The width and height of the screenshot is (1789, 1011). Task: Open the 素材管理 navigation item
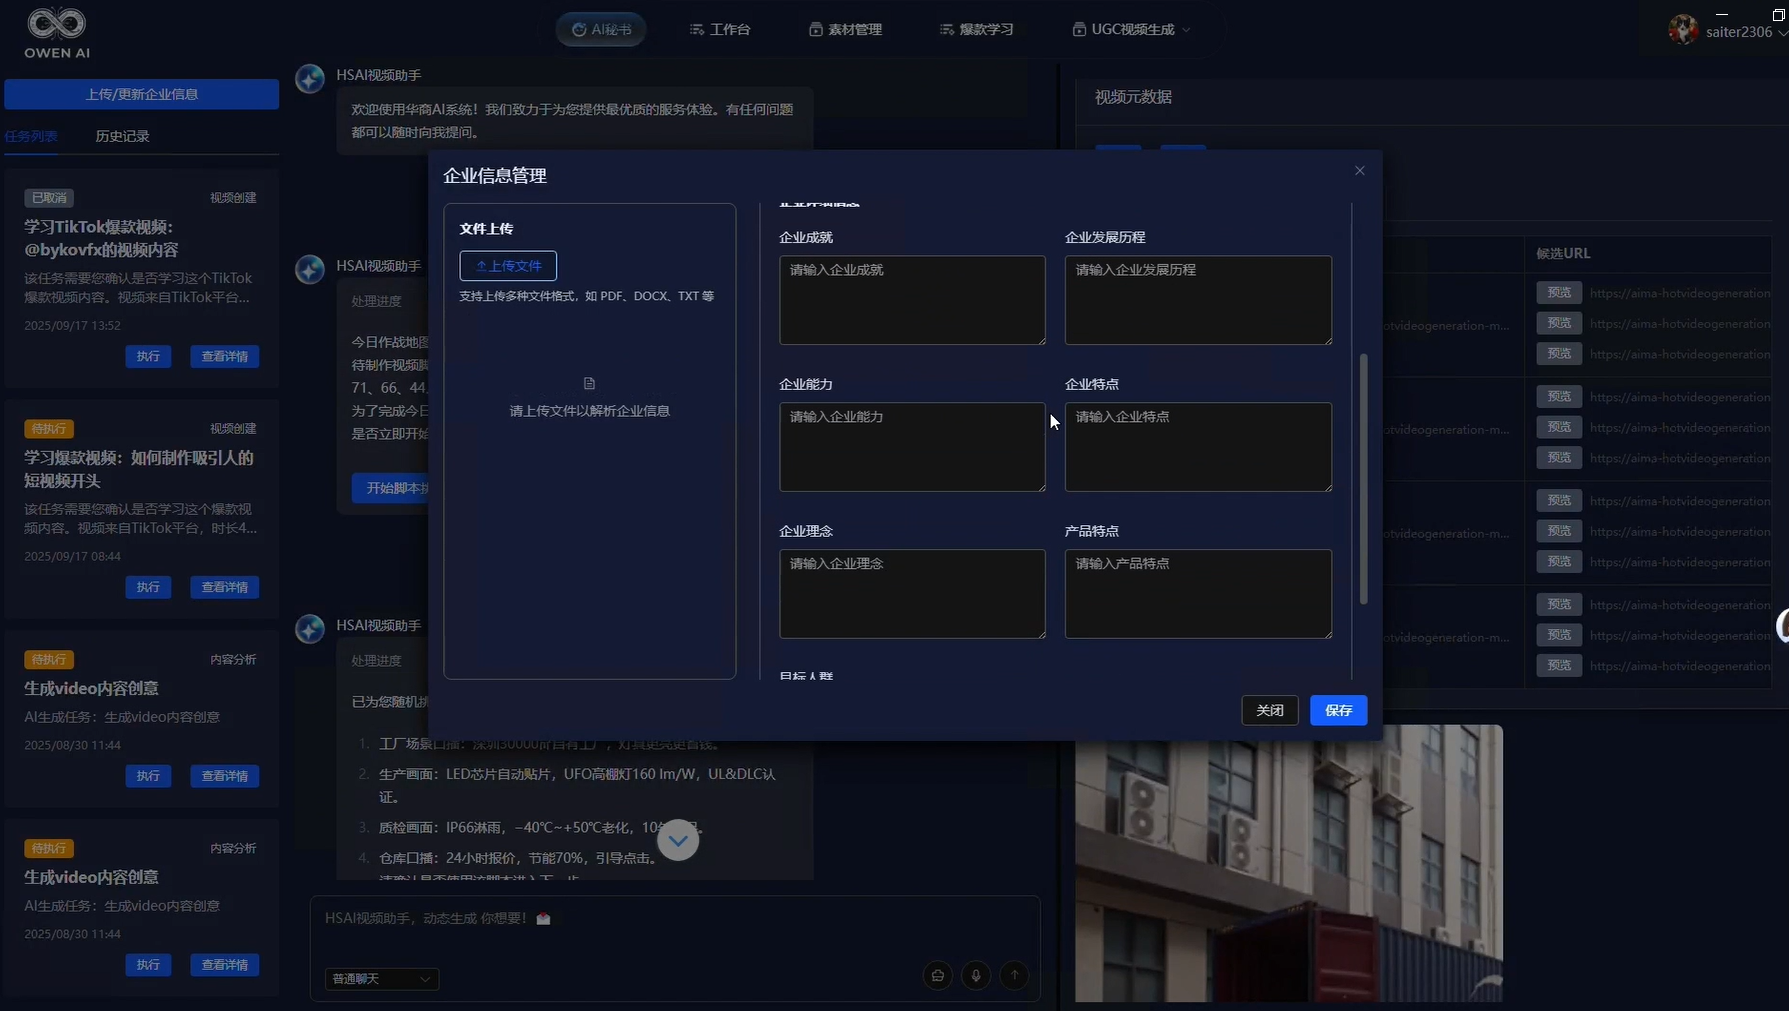(x=845, y=30)
